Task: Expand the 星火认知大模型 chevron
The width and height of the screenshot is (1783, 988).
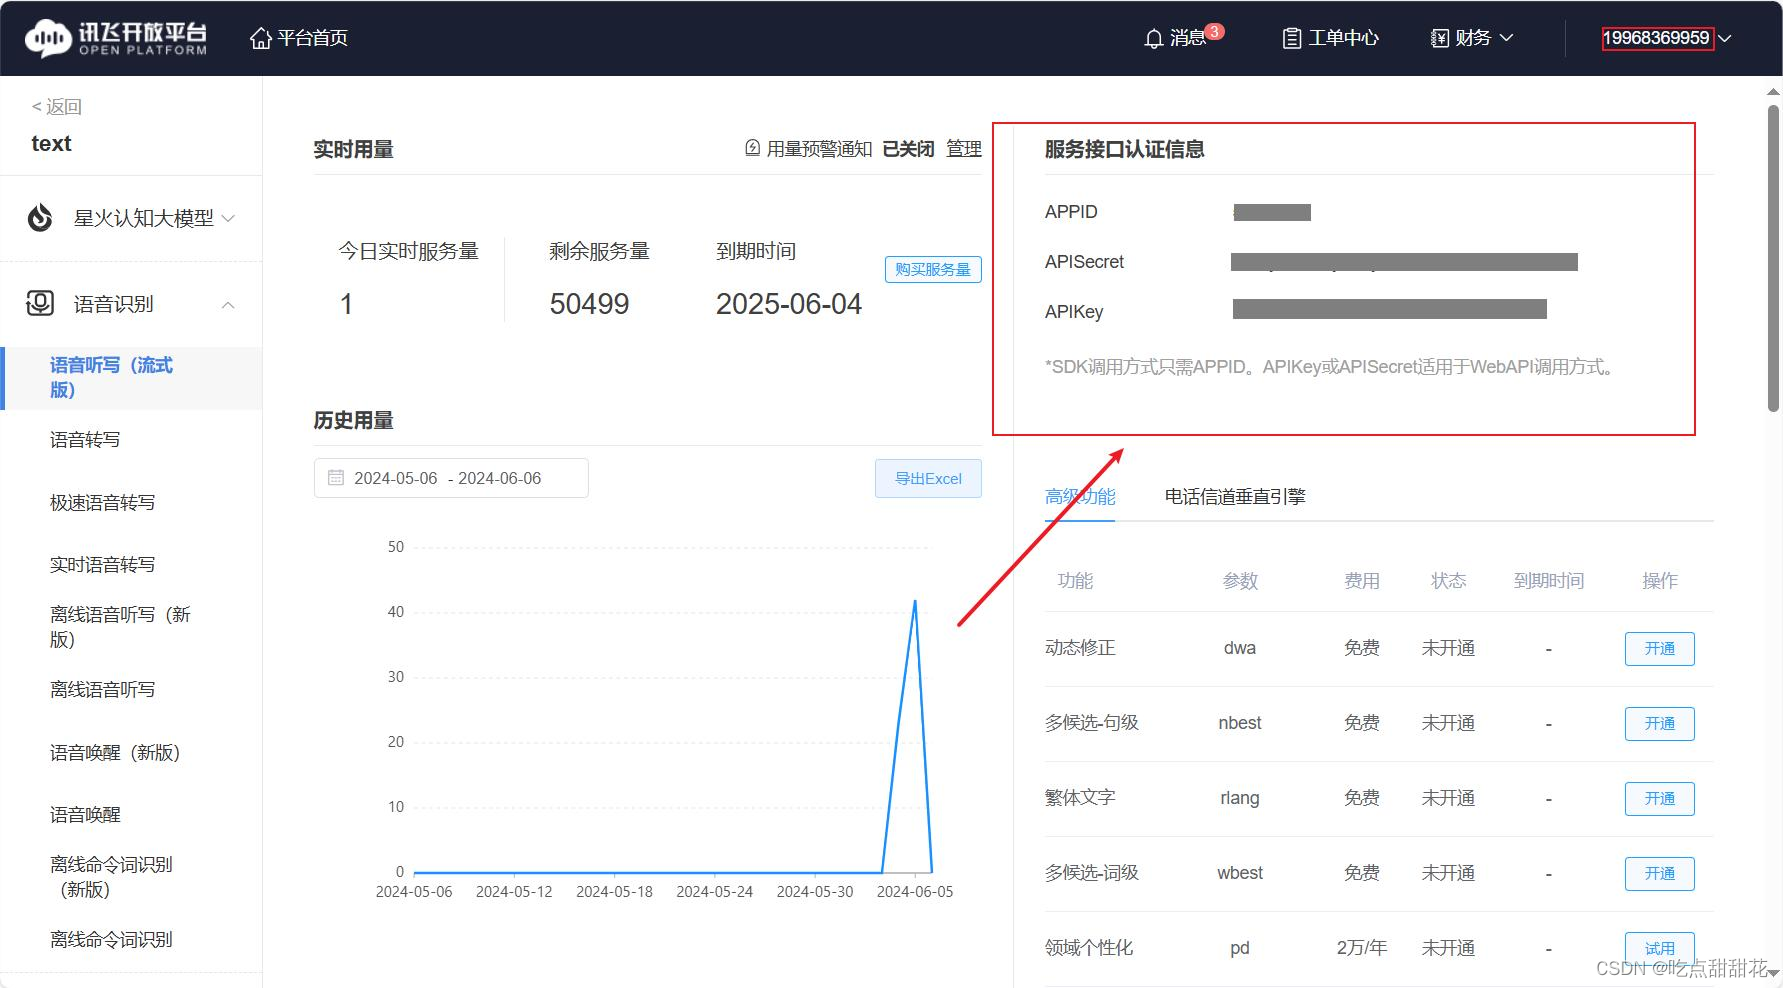Action: [228, 218]
